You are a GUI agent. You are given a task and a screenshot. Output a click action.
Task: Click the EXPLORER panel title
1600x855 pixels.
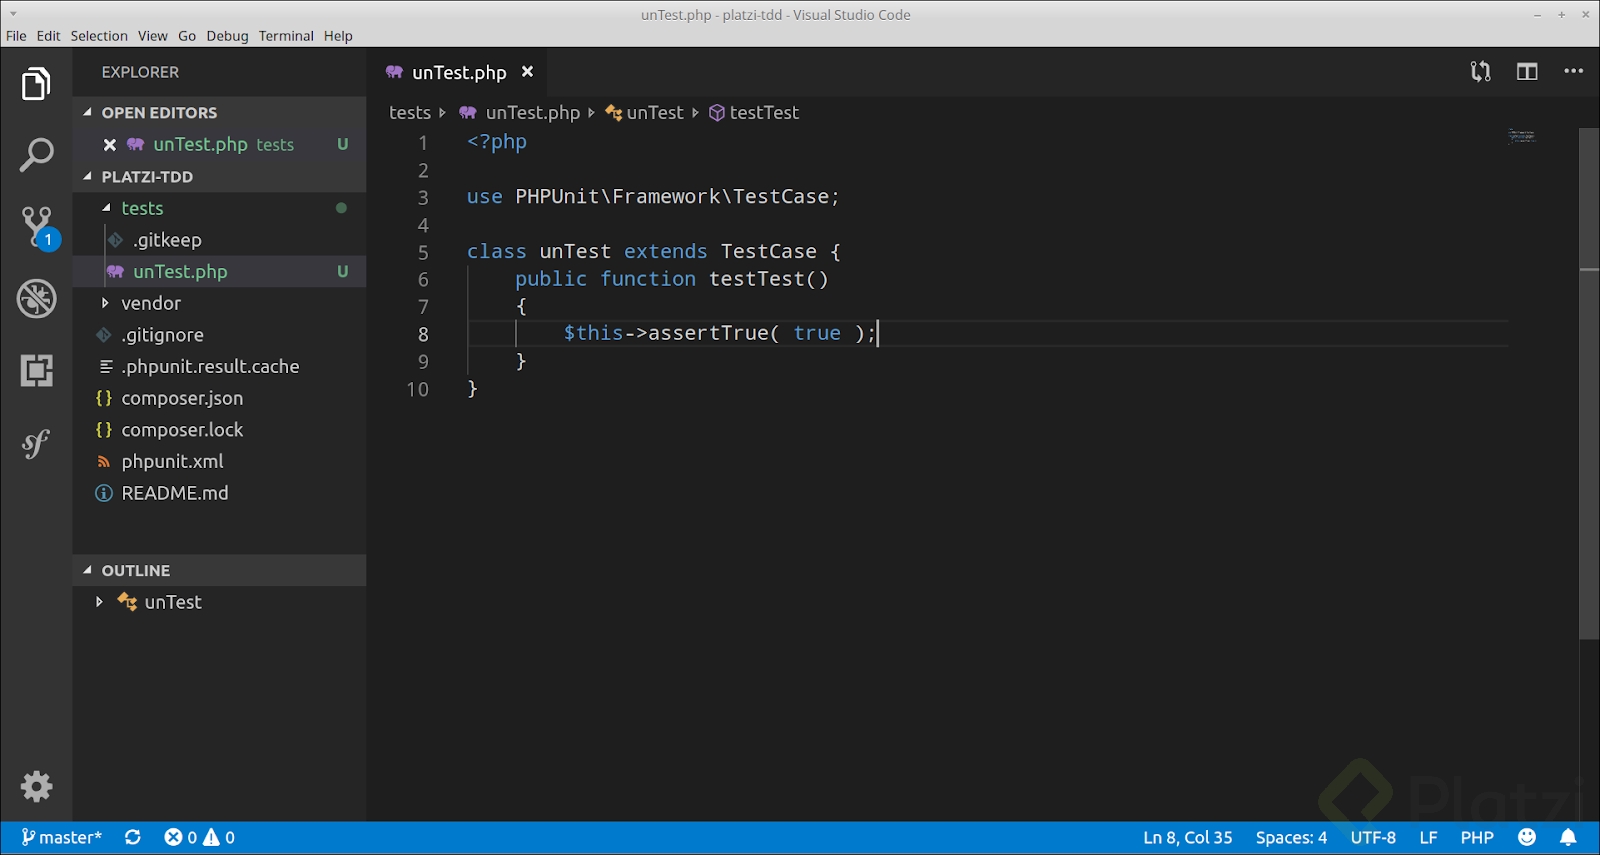[140, 72]
